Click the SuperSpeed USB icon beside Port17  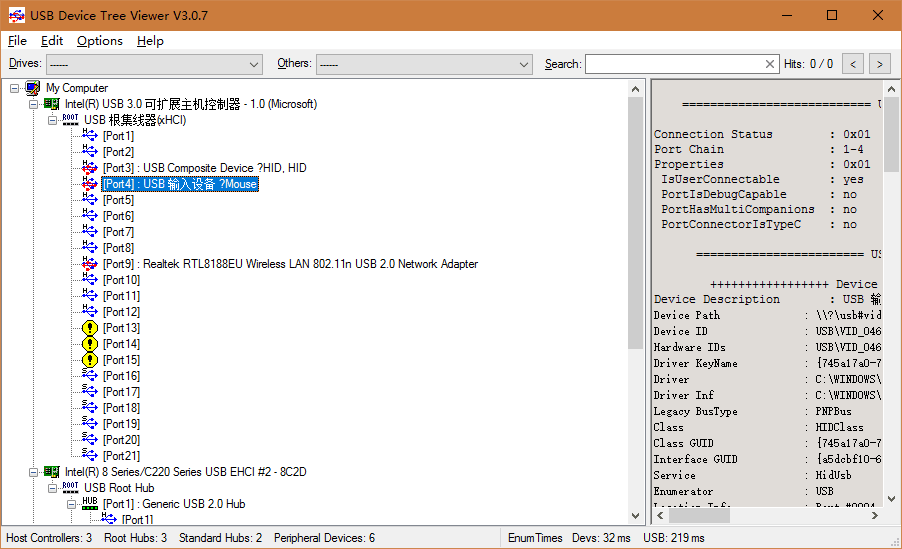point(90,392)
